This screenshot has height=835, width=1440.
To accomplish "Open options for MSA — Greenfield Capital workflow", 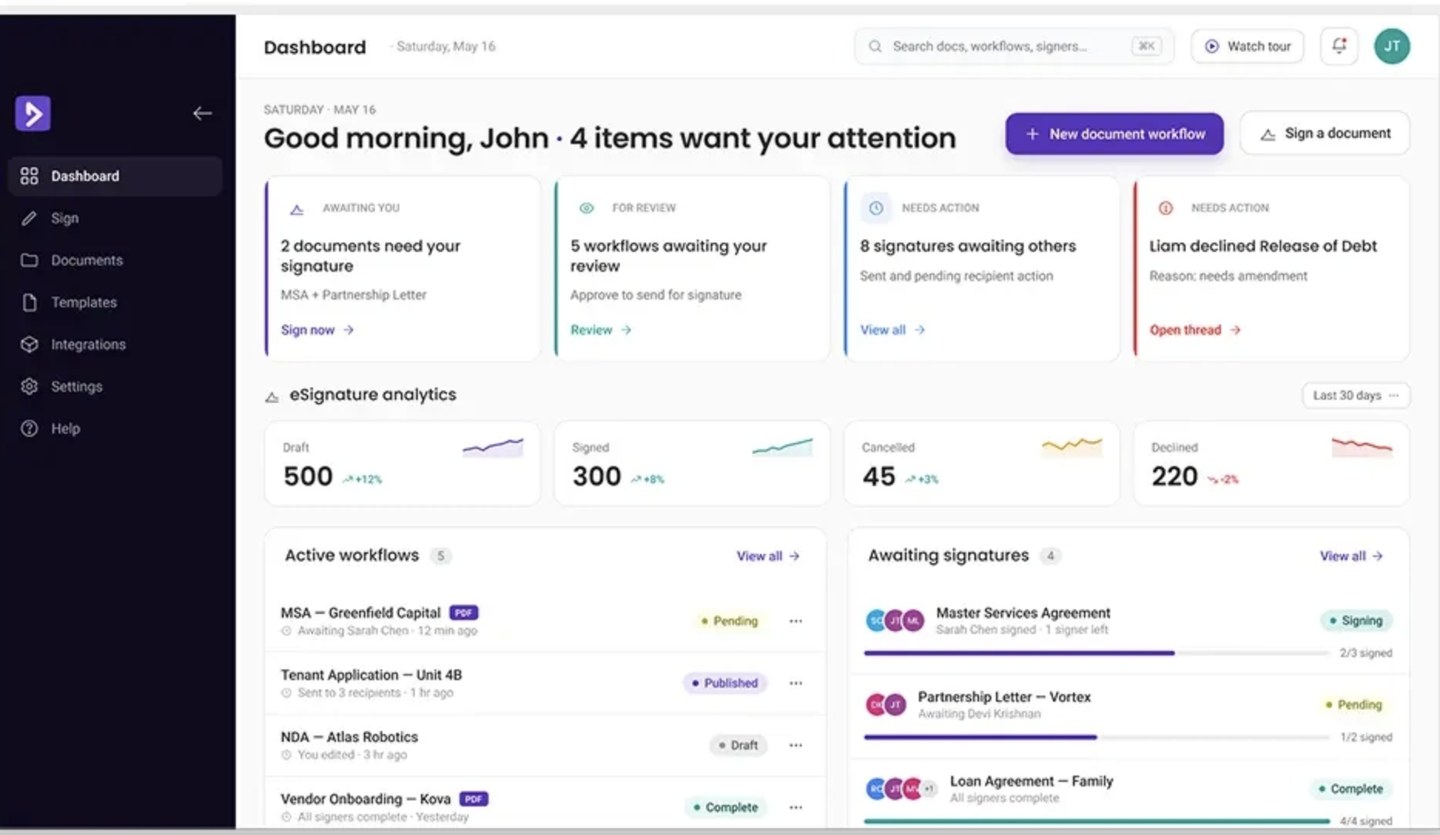I will point(796,621).
